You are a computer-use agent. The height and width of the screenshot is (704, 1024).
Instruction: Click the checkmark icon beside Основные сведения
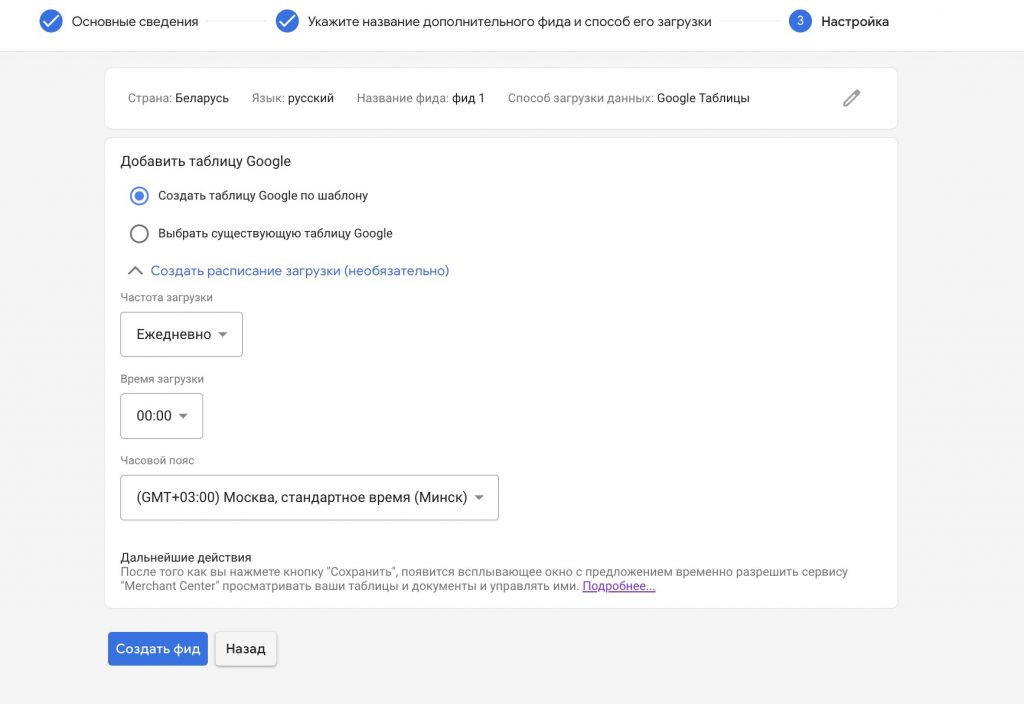click(x=51, y=21)
